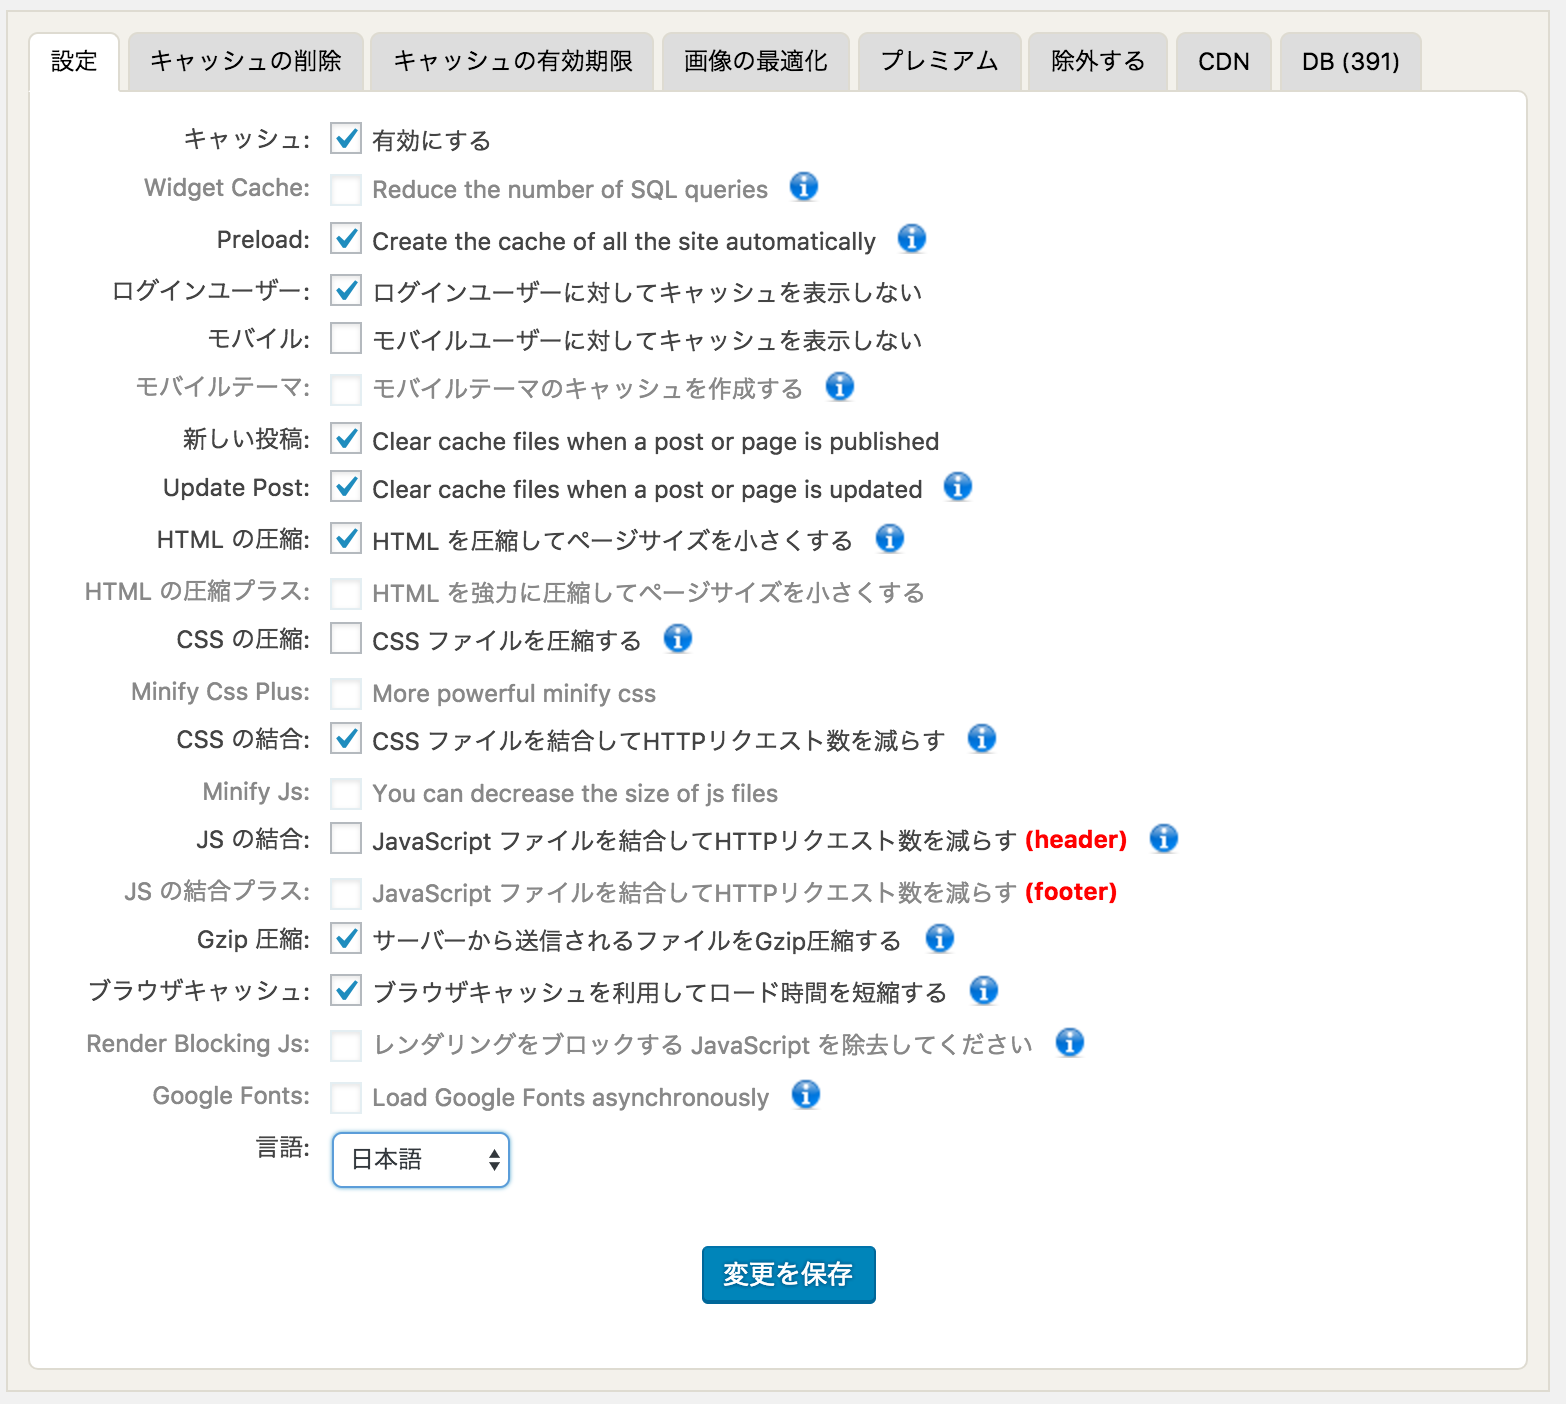The image size is (1566, 1404).
Task: Click the JS の結合 info icon
Action: (1163, 840)
